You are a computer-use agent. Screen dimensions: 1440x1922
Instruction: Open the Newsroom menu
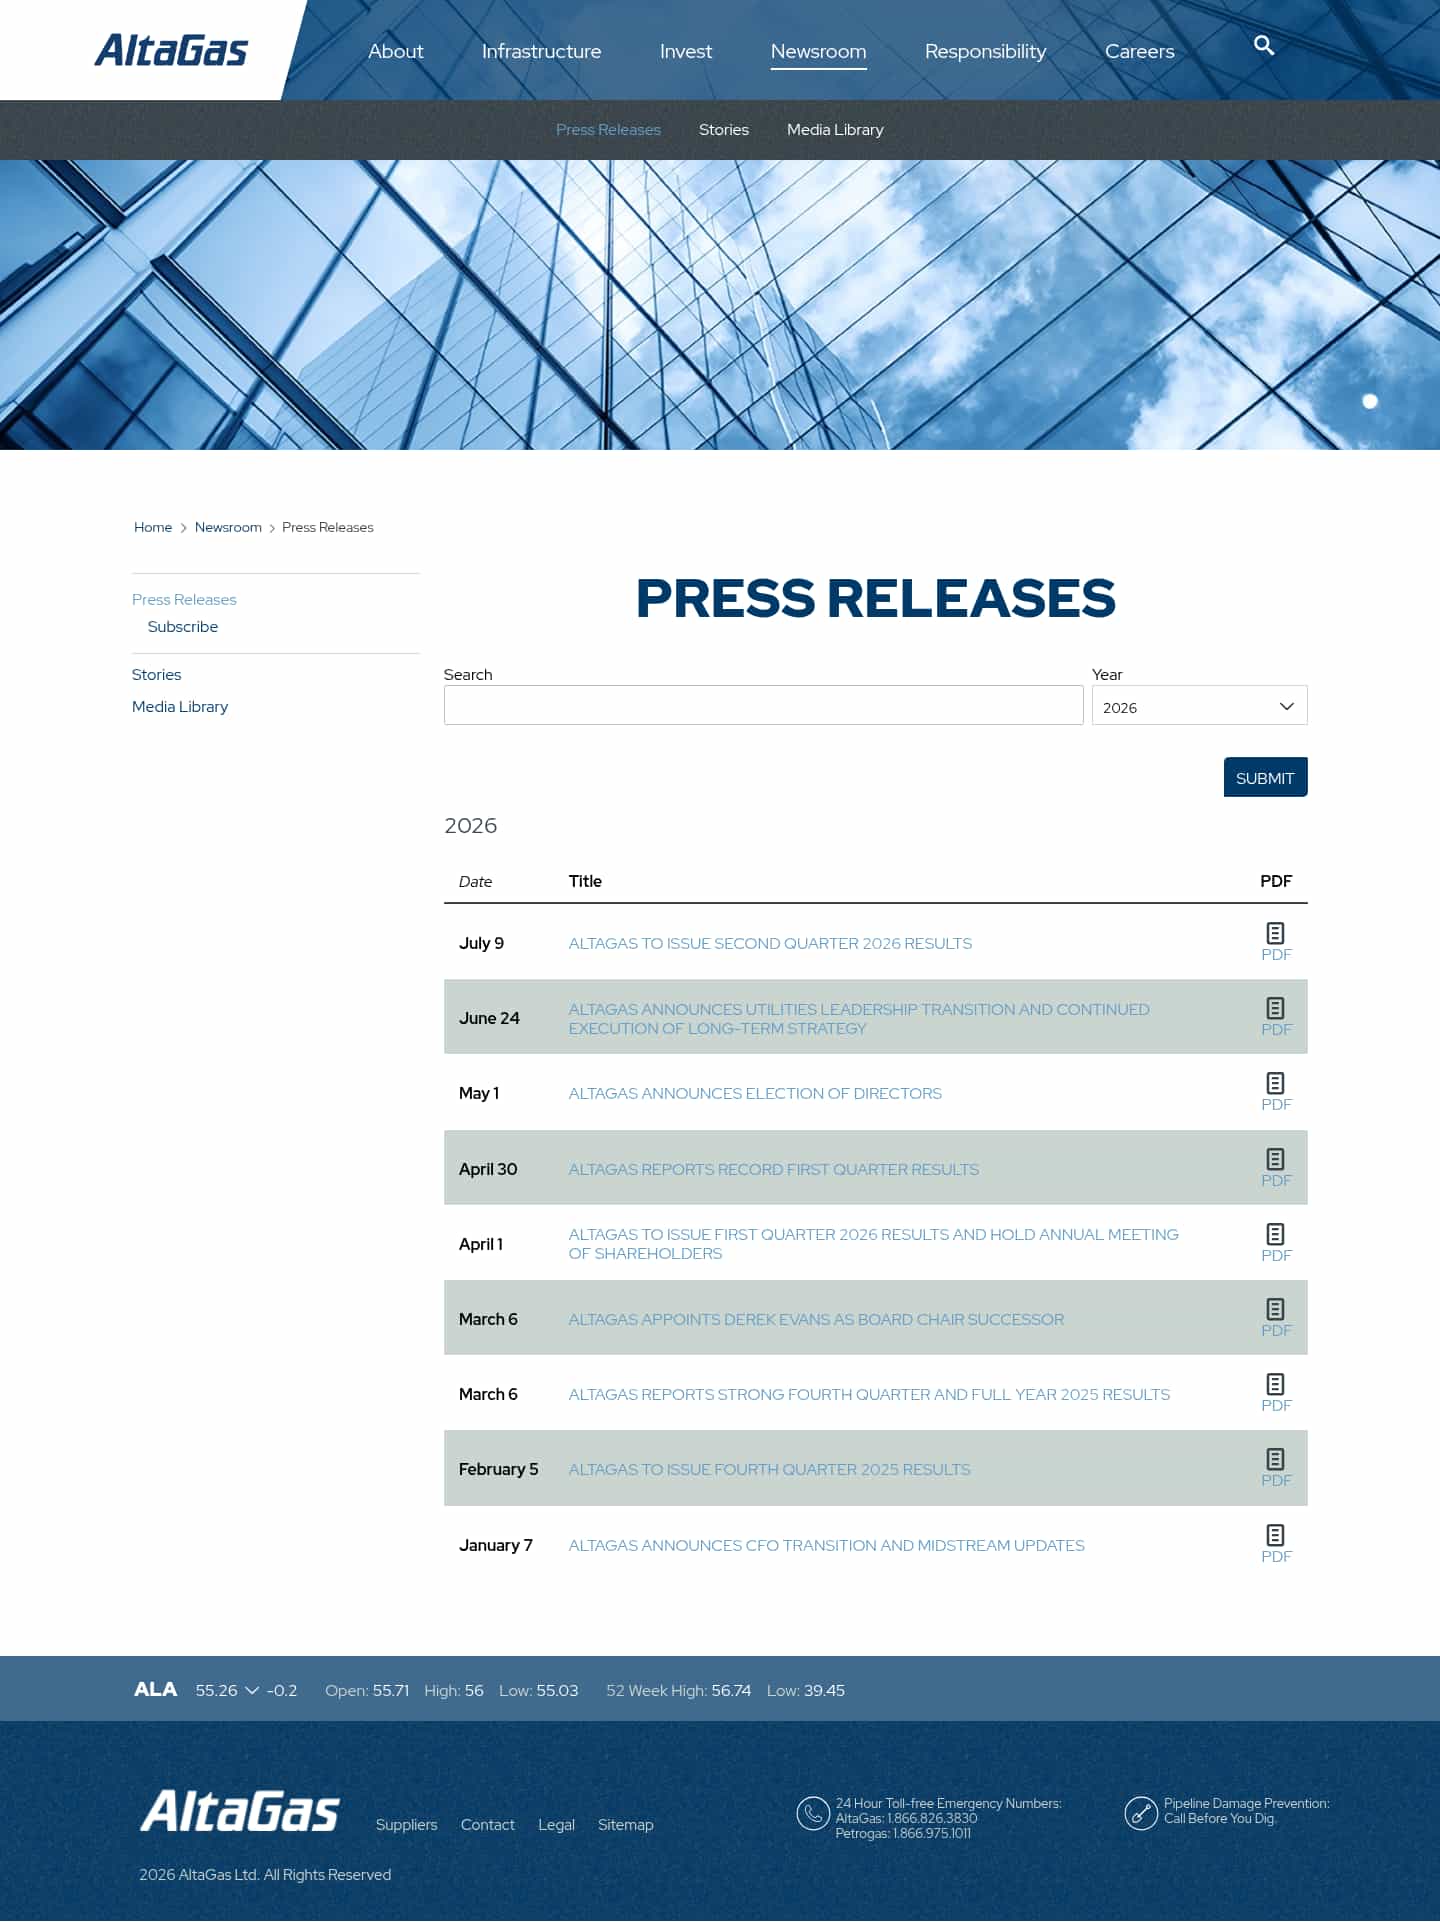point(818,51)
